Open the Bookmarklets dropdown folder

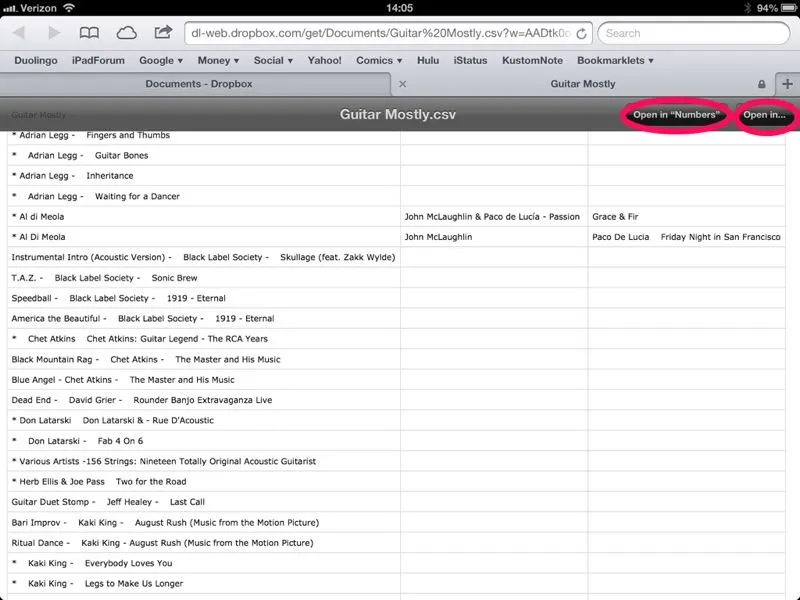615,60
